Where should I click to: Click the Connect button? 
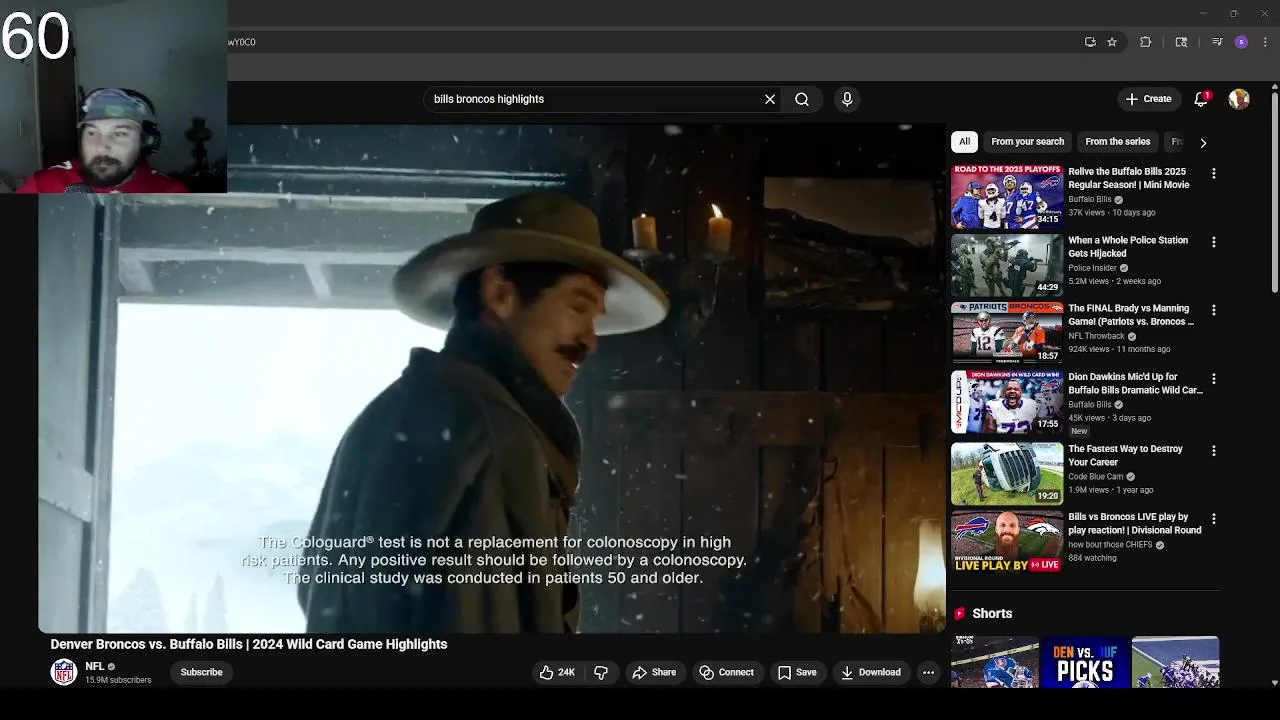pyautogui.click(x=727, y=672)
